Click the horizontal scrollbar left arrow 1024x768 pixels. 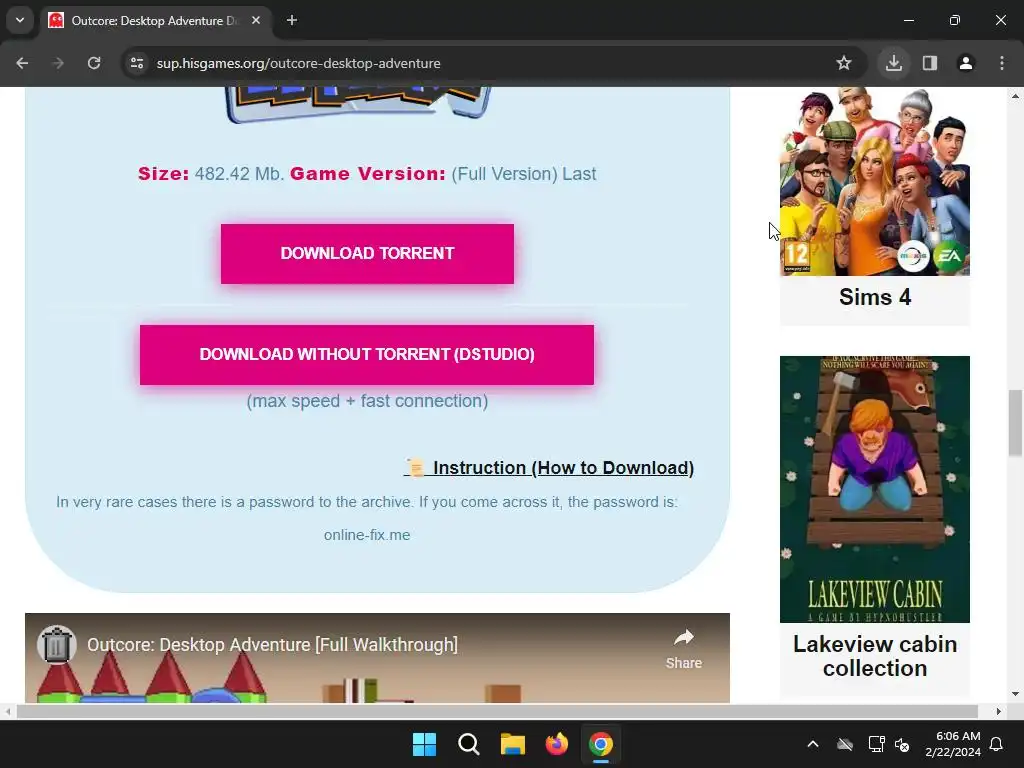[x=7, y=711]
